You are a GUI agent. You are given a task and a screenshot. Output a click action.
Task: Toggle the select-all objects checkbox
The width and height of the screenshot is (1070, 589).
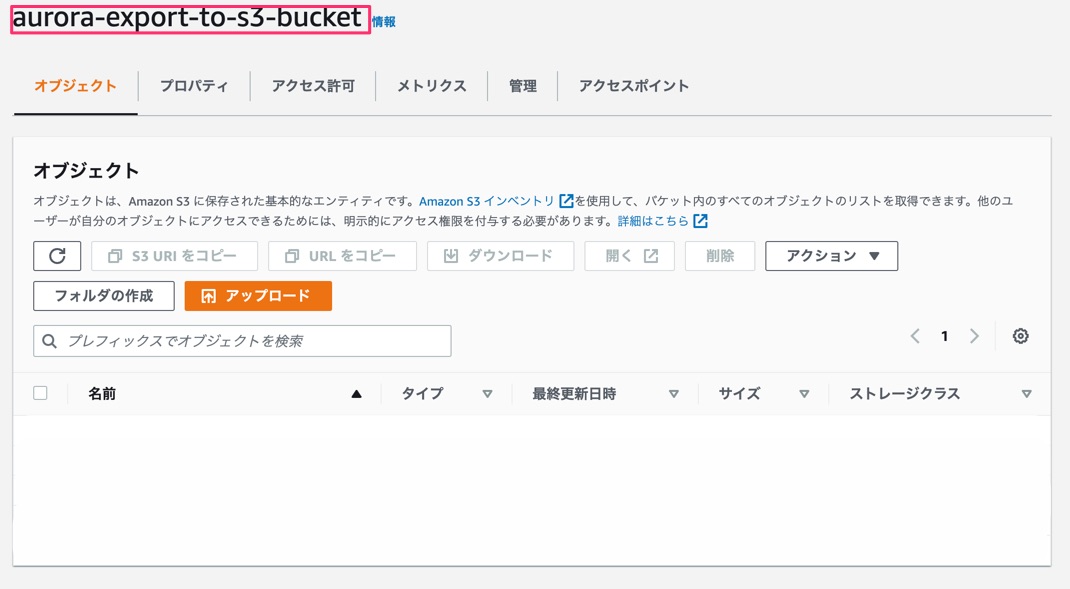tap(40, 393)
